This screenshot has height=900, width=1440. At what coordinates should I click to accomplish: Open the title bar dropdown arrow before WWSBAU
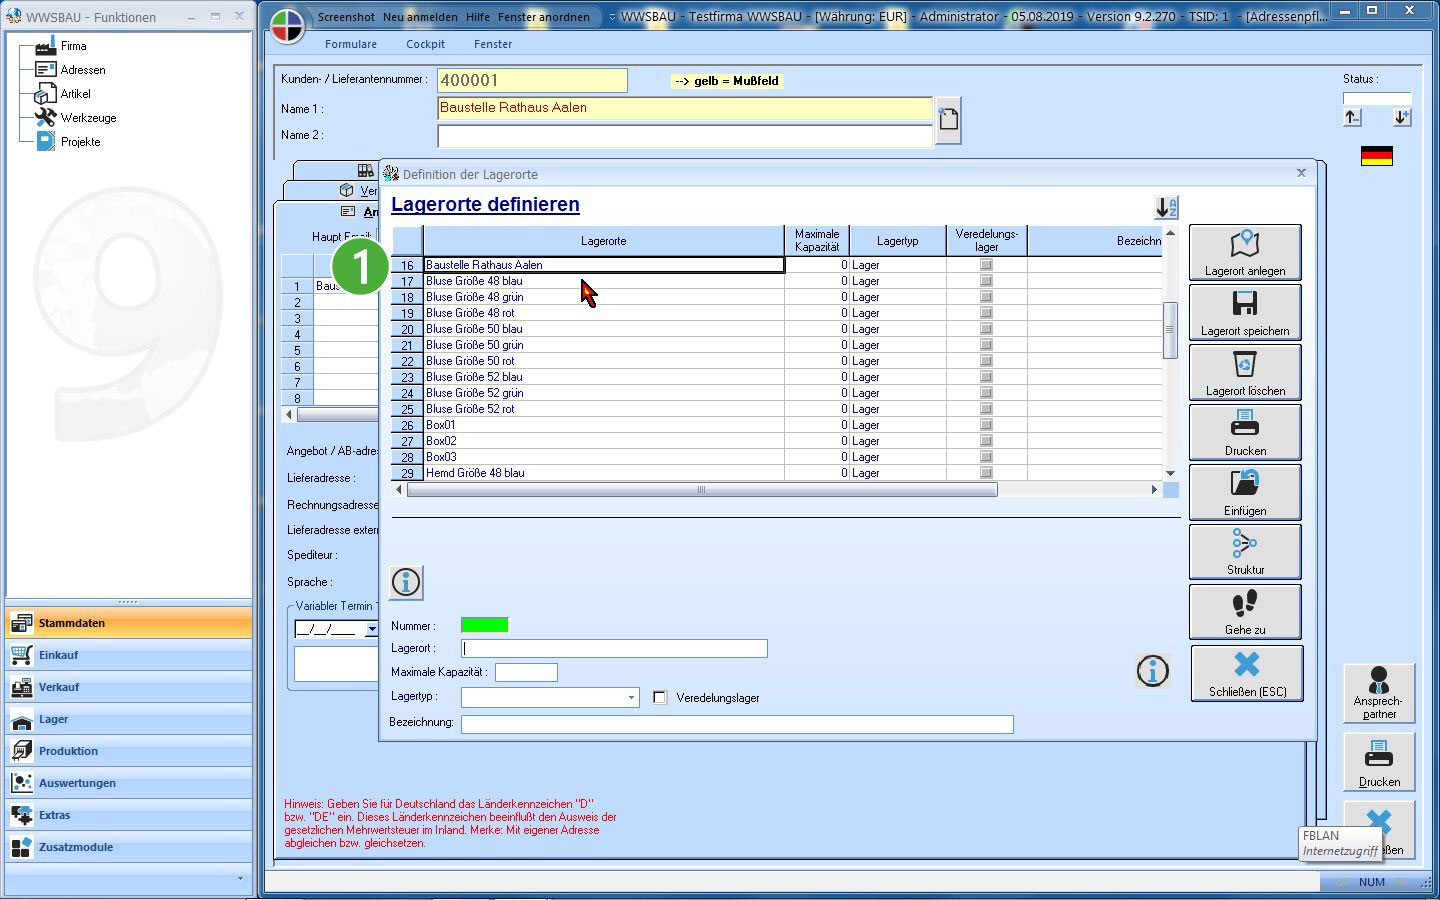pos(612,17)
